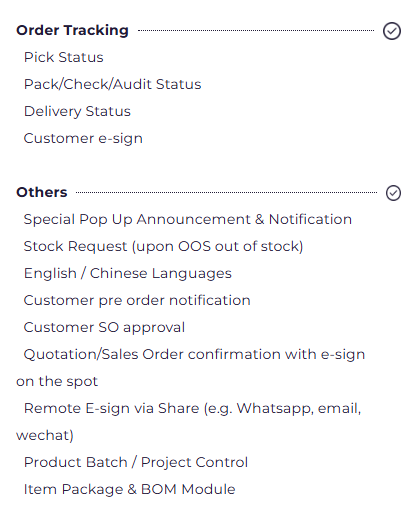Select the Order Tracking heading
The image size is (419, 511).
point(72,30)
